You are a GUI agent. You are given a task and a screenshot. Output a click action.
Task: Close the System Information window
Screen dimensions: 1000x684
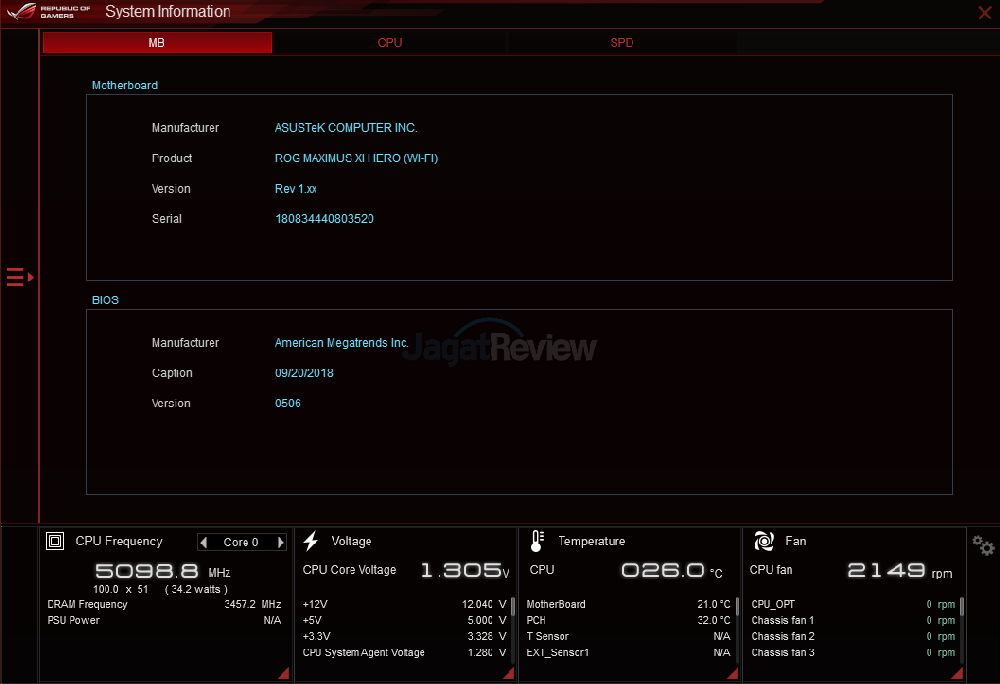984,12
